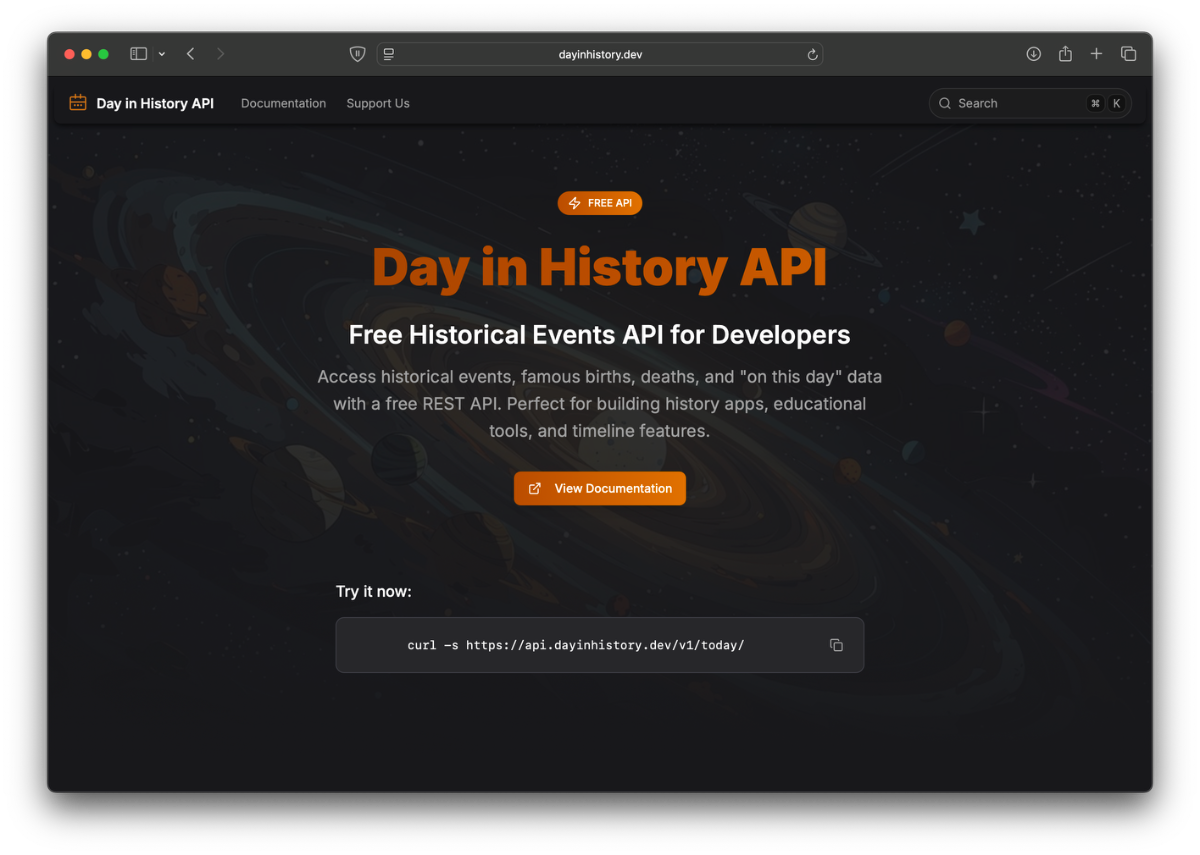Copy the curl command using the copy icon
The width and height of the screenshot is (1200, 855).
point(836,645)
